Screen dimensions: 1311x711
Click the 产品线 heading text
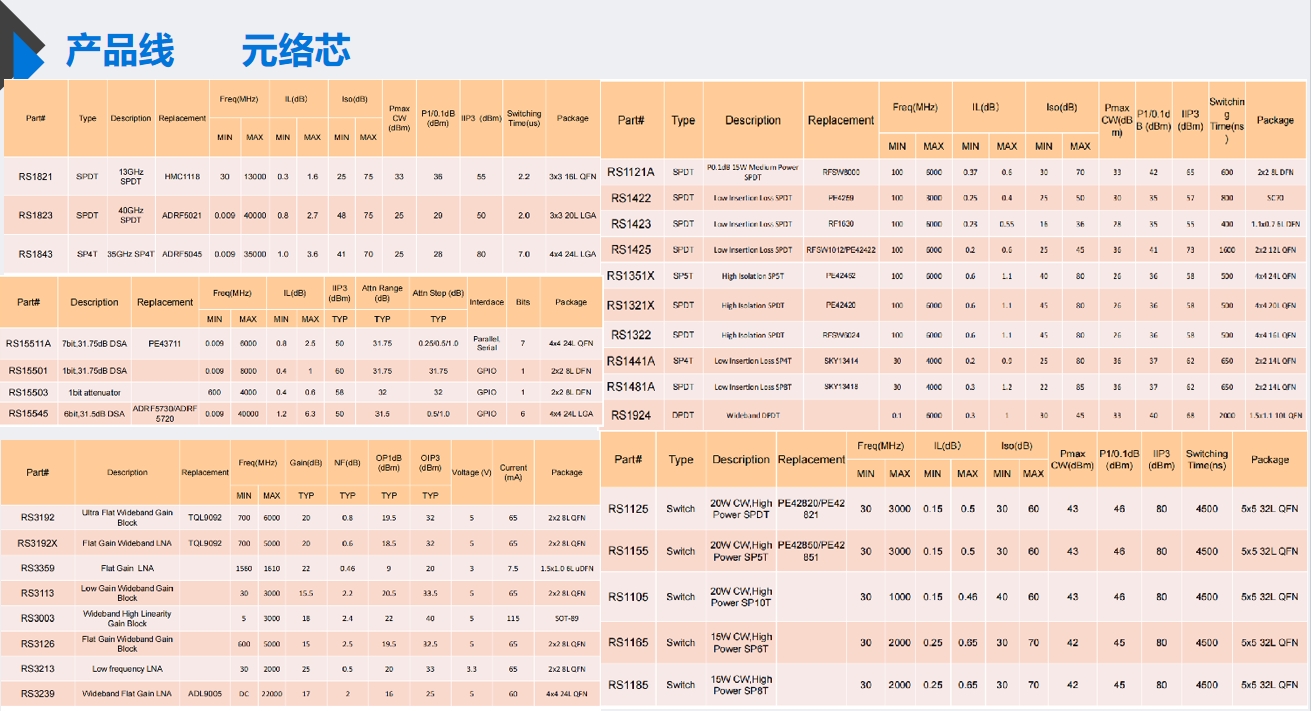(x=120, y=50)
